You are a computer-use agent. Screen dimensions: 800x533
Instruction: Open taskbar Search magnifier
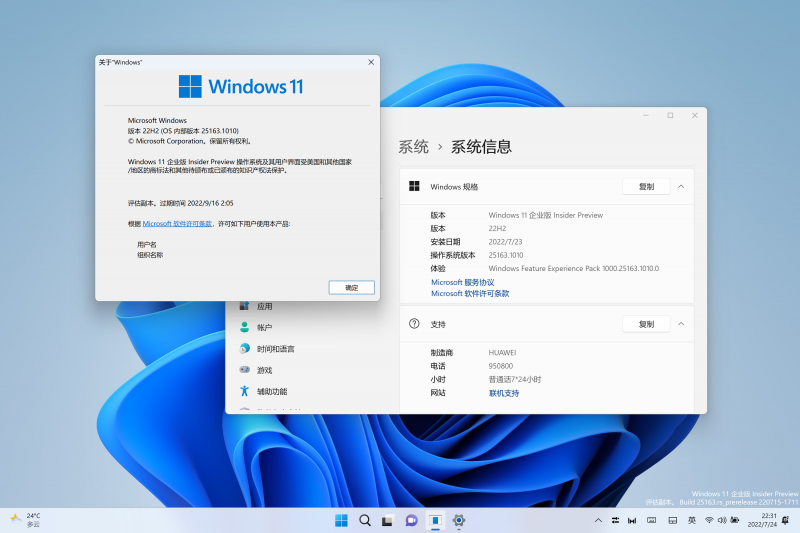(365, 520)
